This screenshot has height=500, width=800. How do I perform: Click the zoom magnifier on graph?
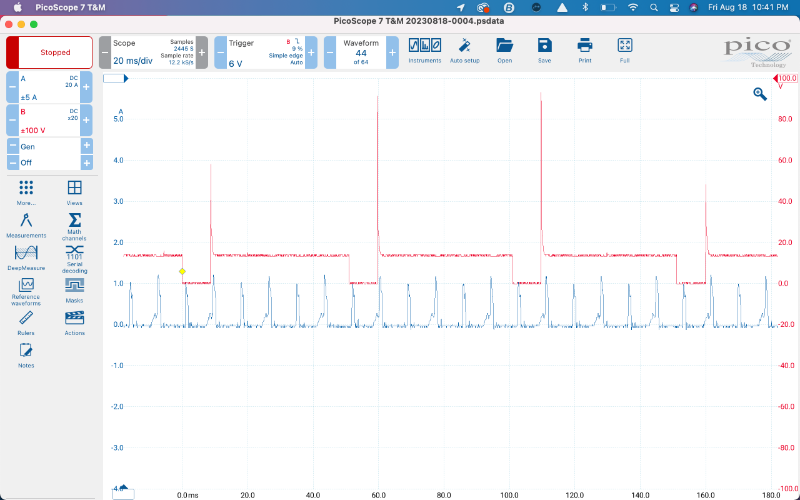[760, 94]
